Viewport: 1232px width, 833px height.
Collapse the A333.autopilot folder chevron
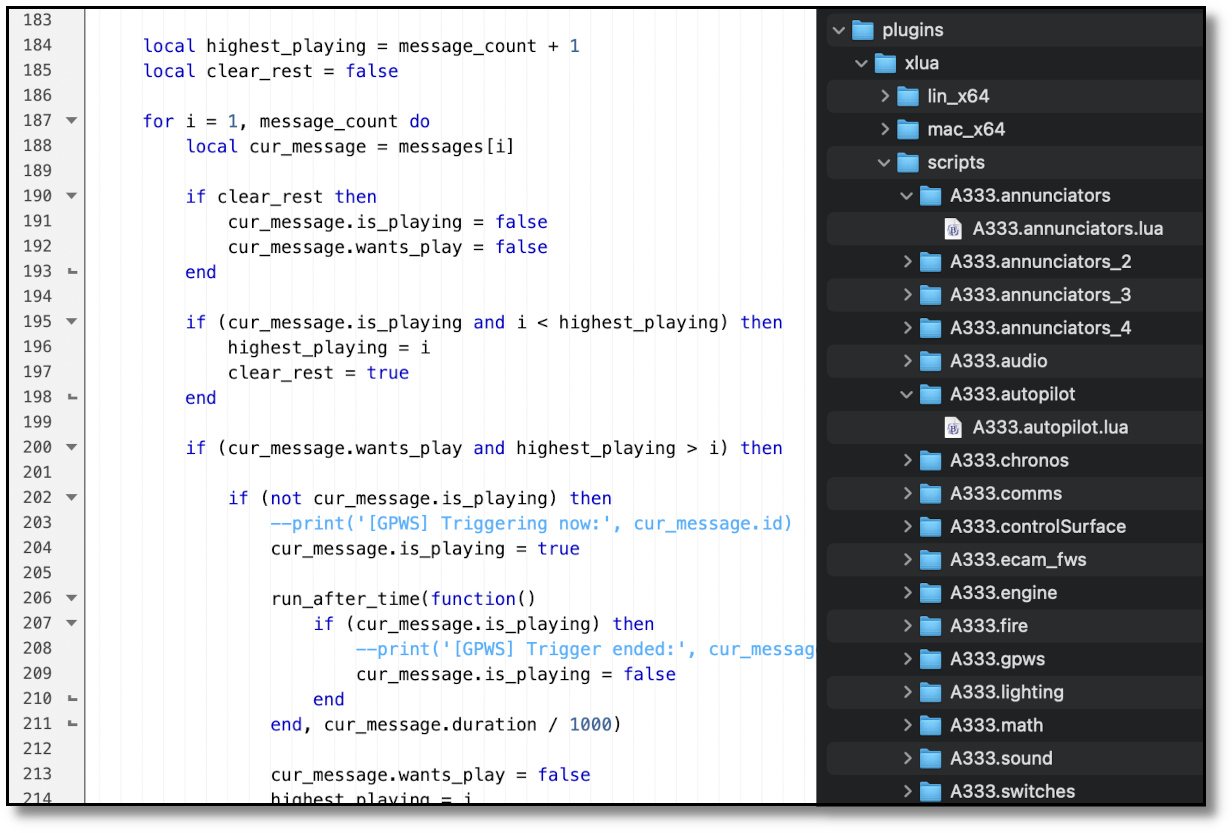pyautogui.click(x=907, y=394)
